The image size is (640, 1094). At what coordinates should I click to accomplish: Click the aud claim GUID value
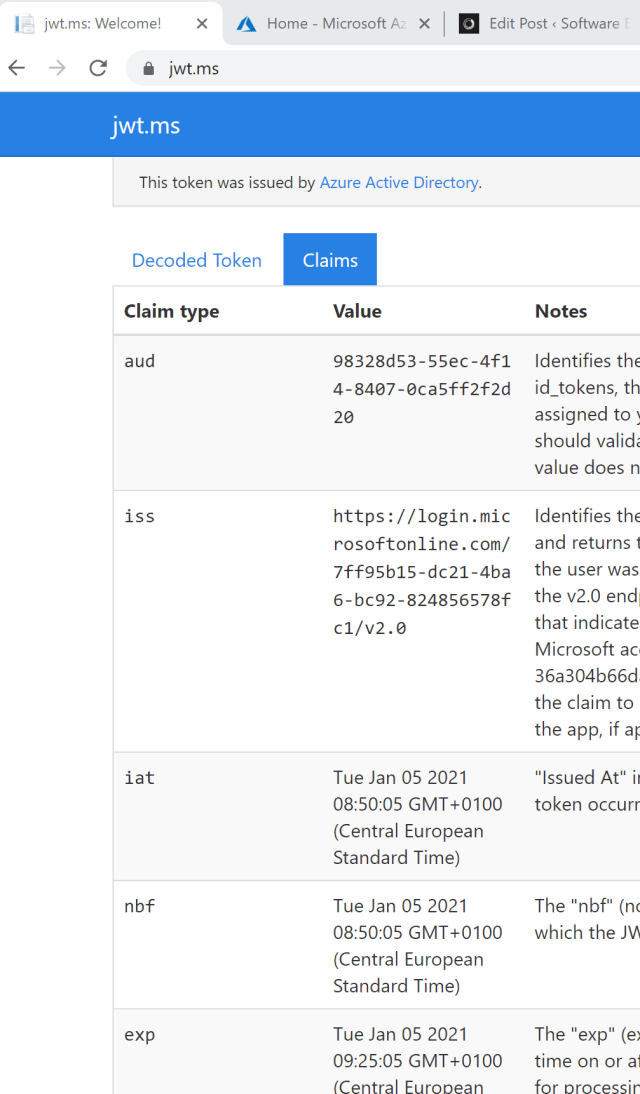[421, 389]
